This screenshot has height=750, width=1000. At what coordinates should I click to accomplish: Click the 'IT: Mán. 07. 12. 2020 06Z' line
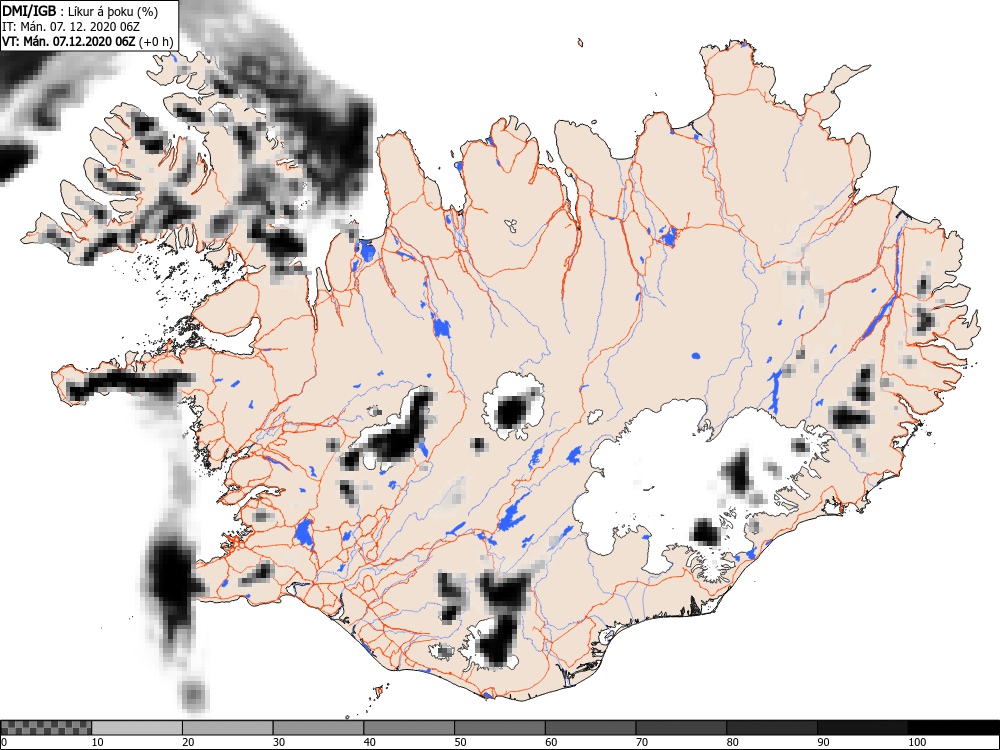(70, 27)
